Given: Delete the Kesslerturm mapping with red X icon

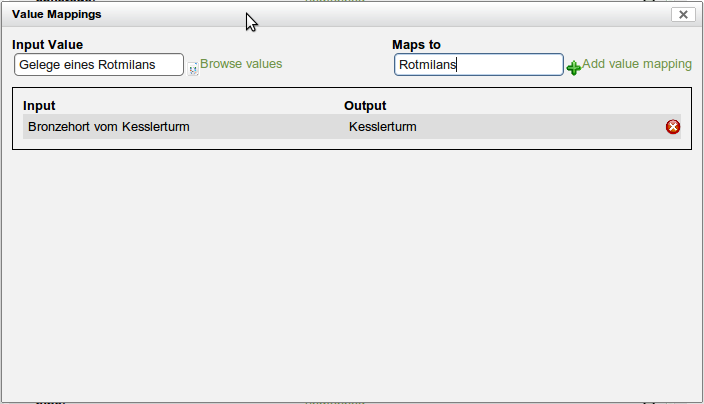Looking at the screenshot, I should pos(673,127).
